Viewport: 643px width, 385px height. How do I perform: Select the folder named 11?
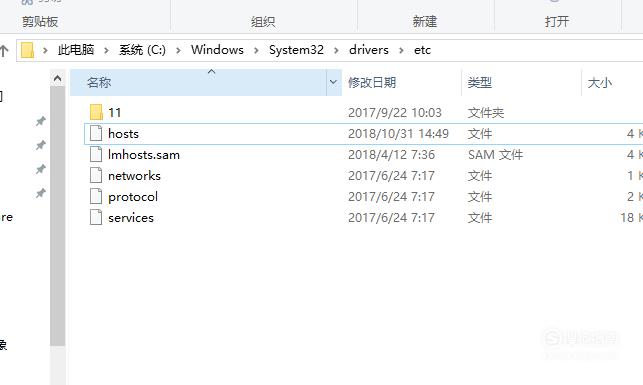(x=114, y=112)
